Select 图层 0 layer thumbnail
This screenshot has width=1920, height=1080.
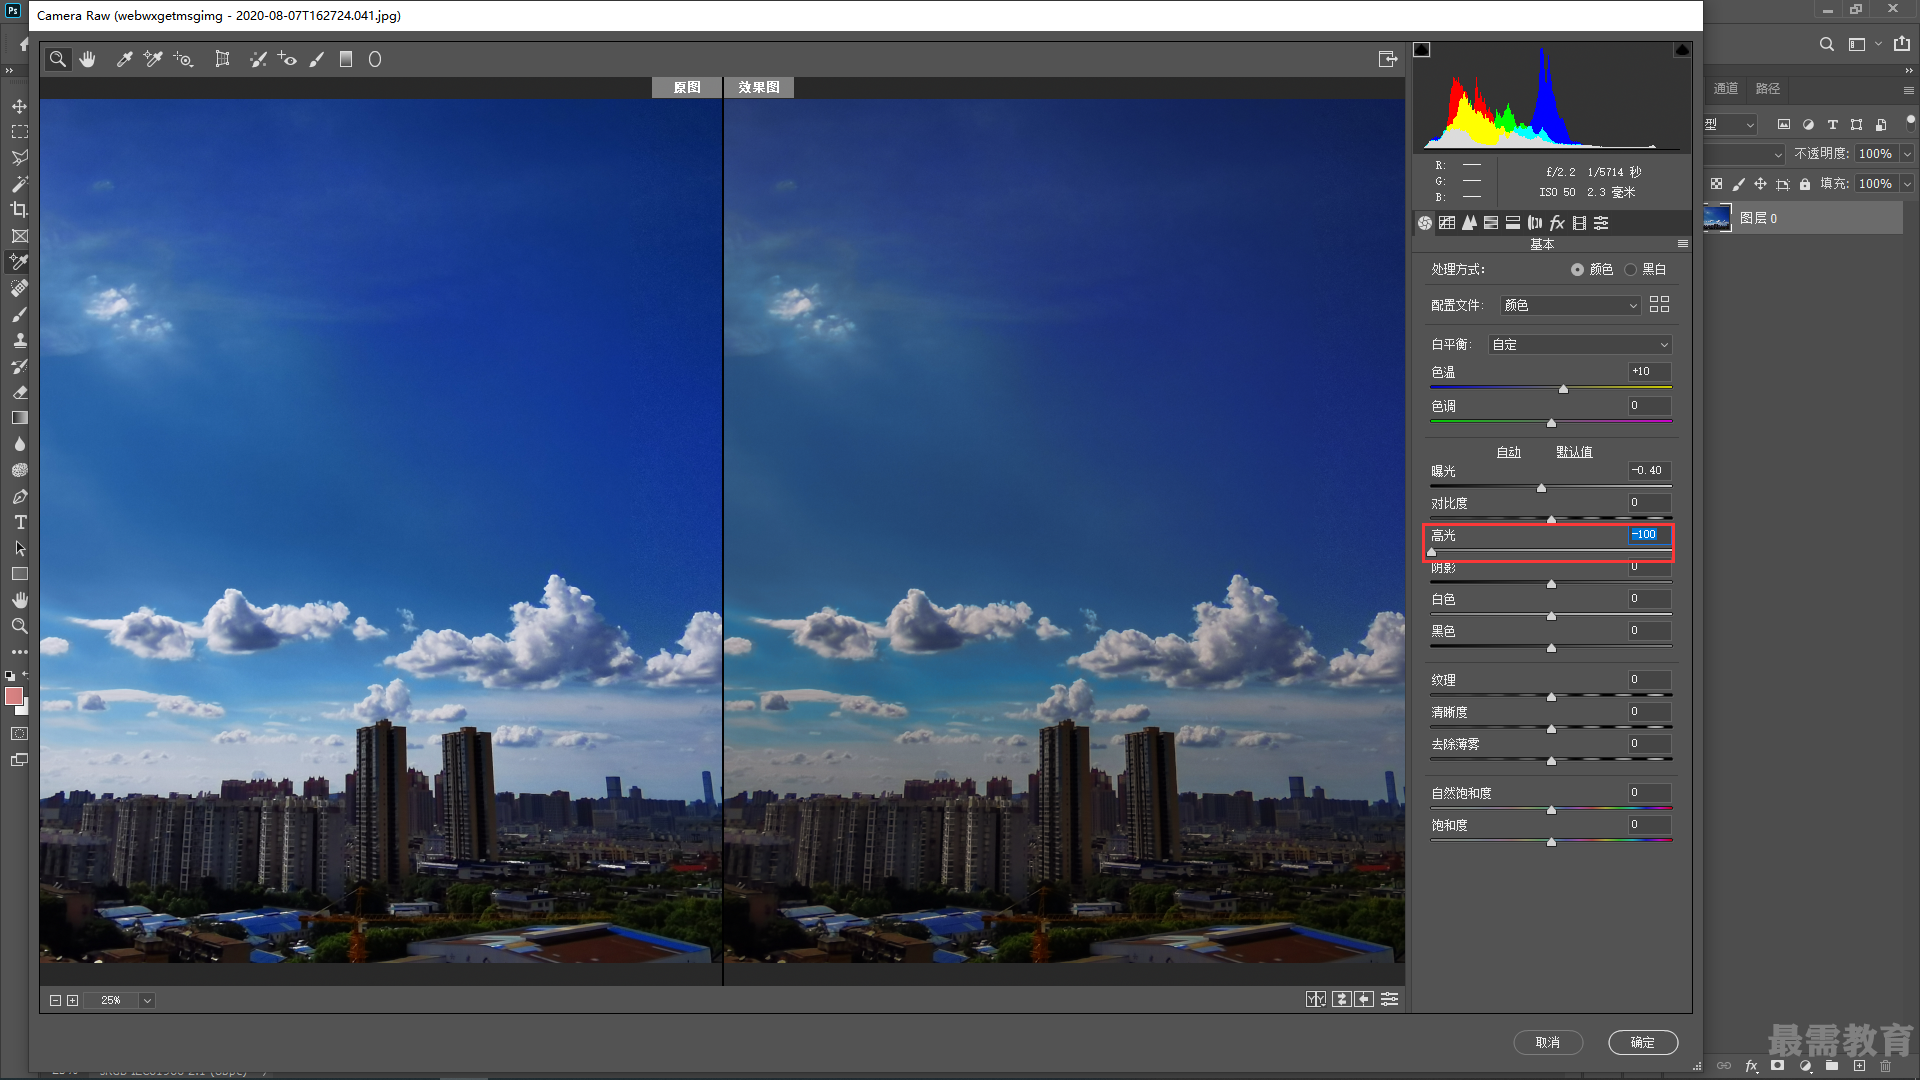click(x=1717, y=218)
